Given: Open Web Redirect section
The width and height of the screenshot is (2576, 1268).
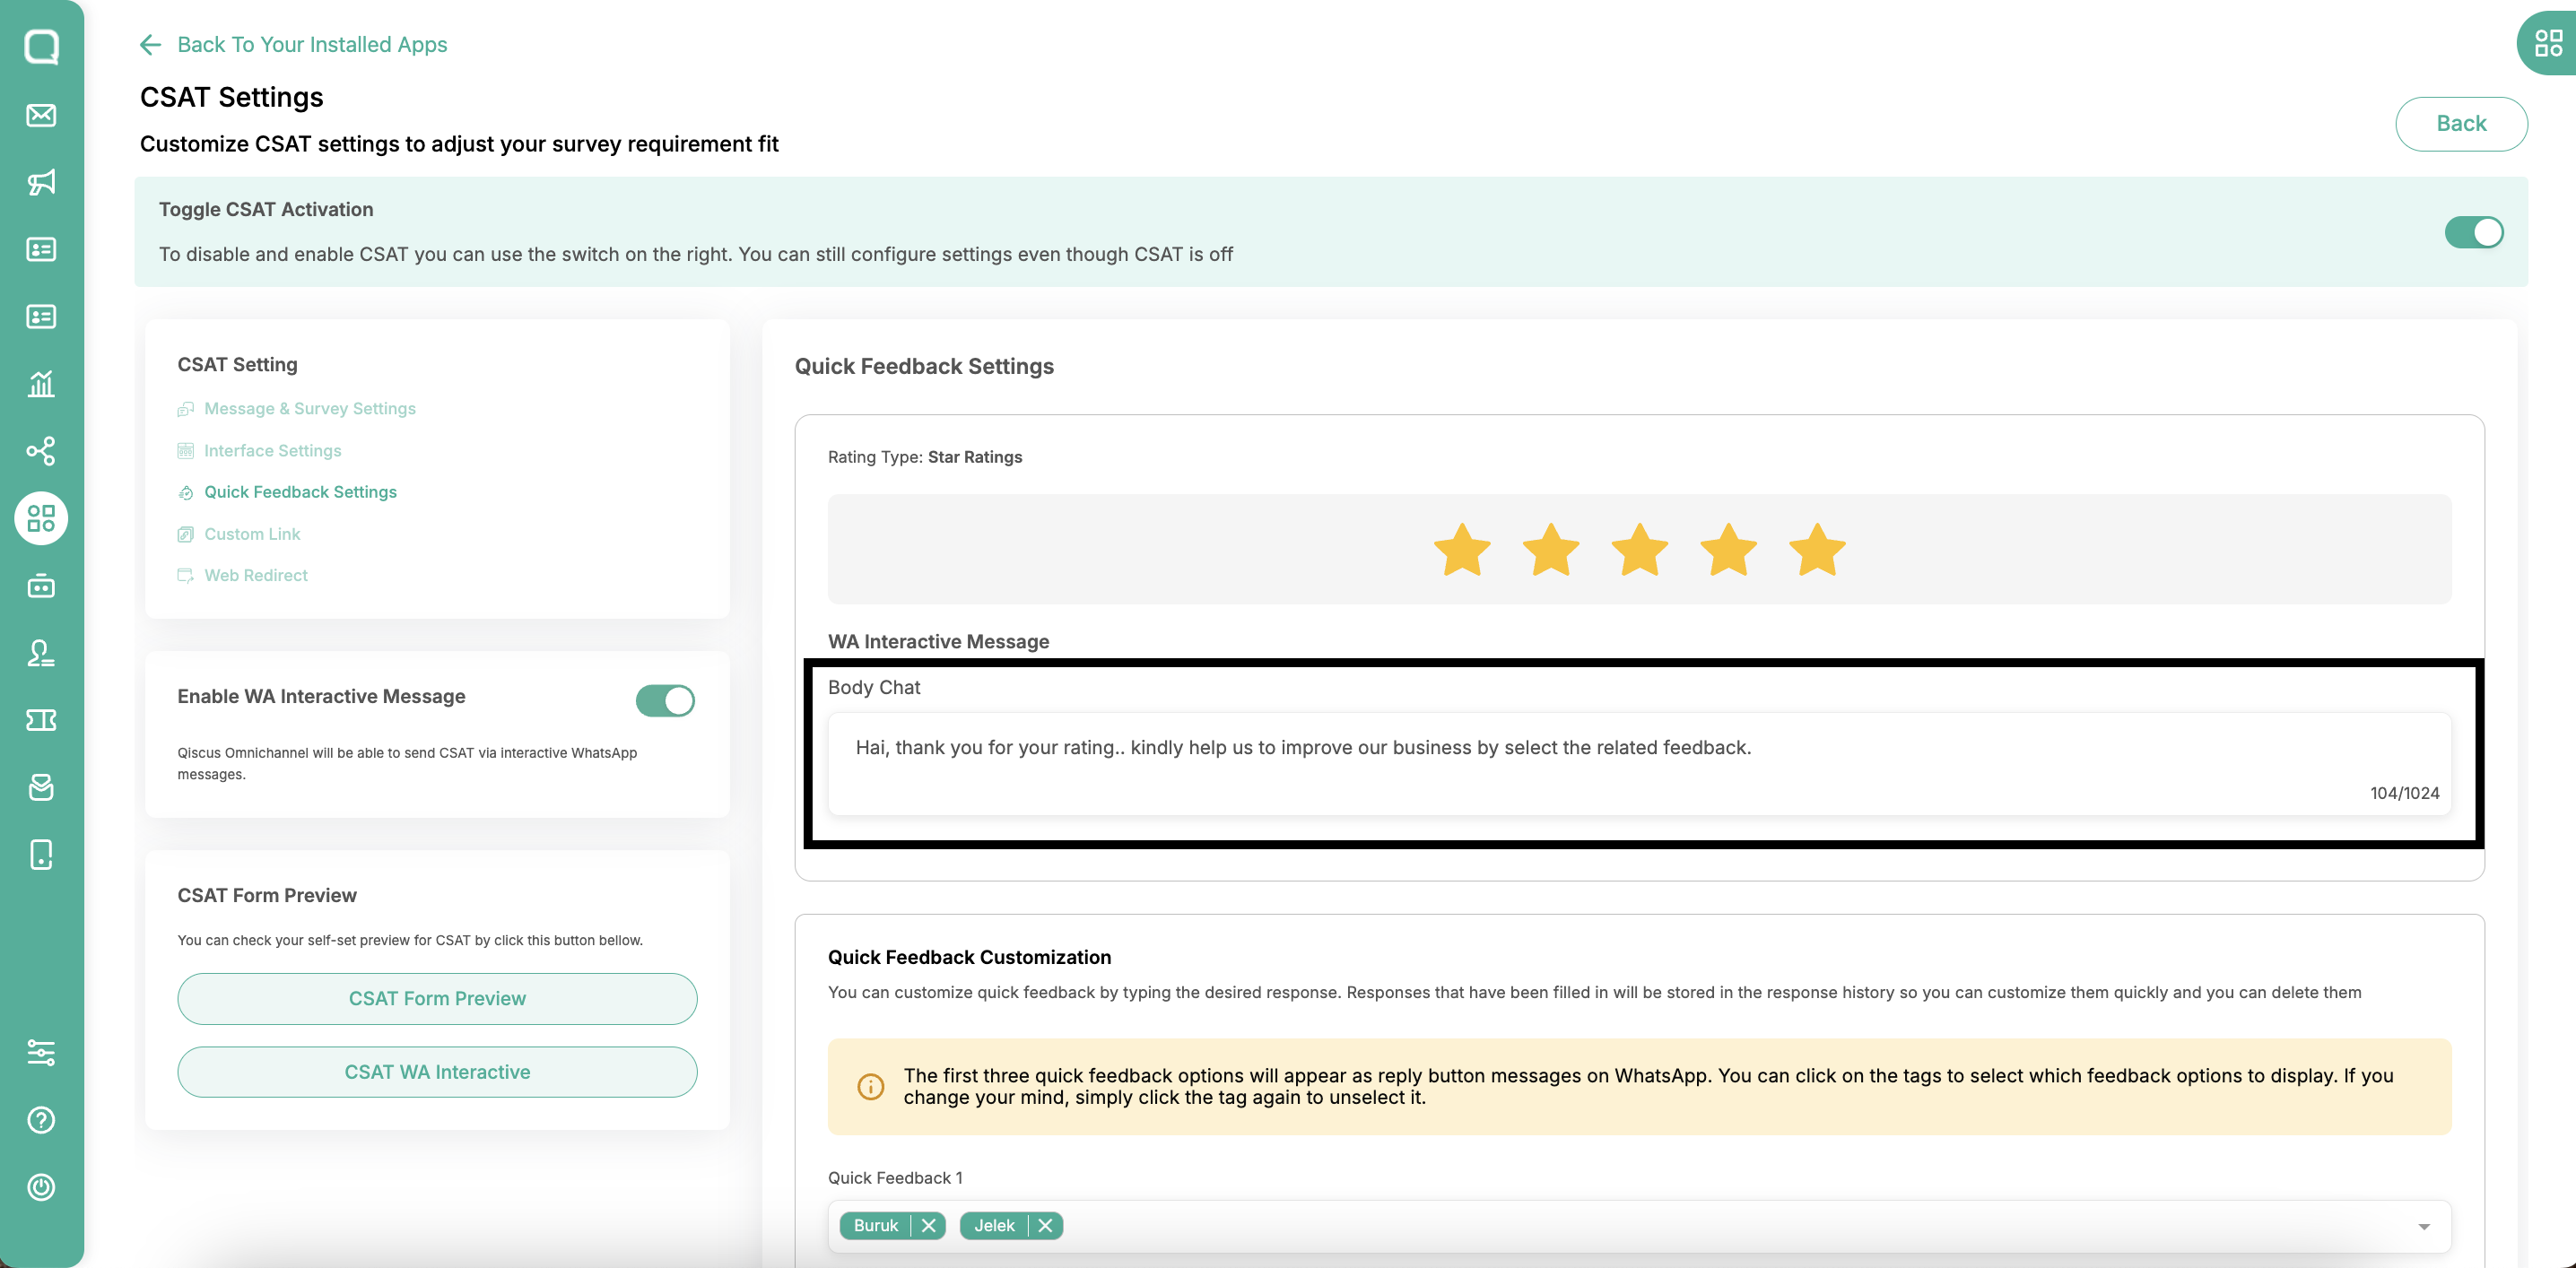Looking at the screenshot, I should coord(255,575).
